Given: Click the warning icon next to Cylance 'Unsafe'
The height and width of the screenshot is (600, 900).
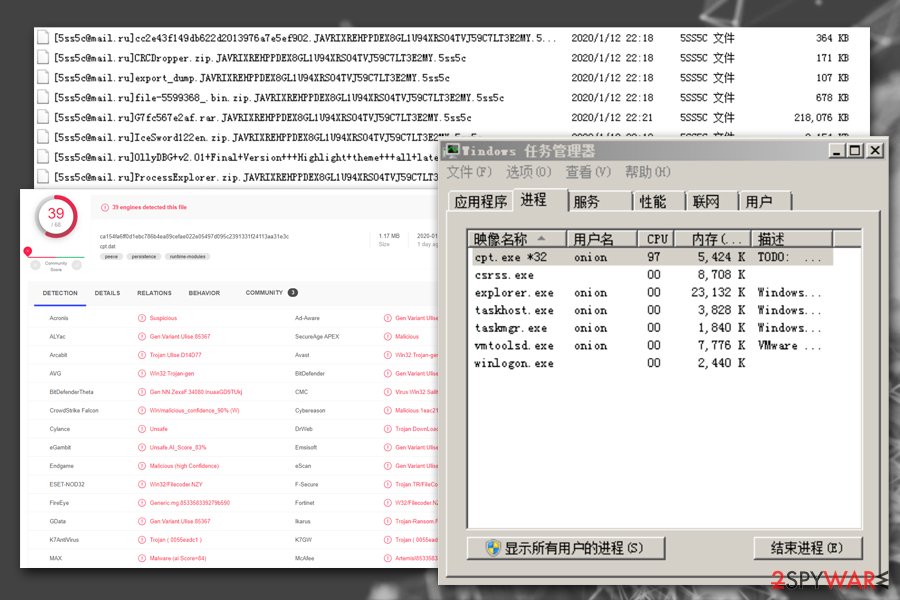Looking at the screenshot, I should (x=142, y=429).
